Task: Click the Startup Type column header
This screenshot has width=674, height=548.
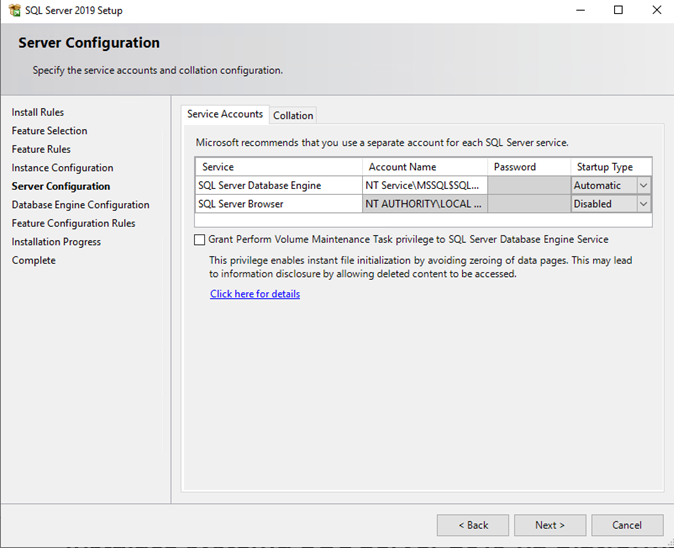Action: (611, 167)
